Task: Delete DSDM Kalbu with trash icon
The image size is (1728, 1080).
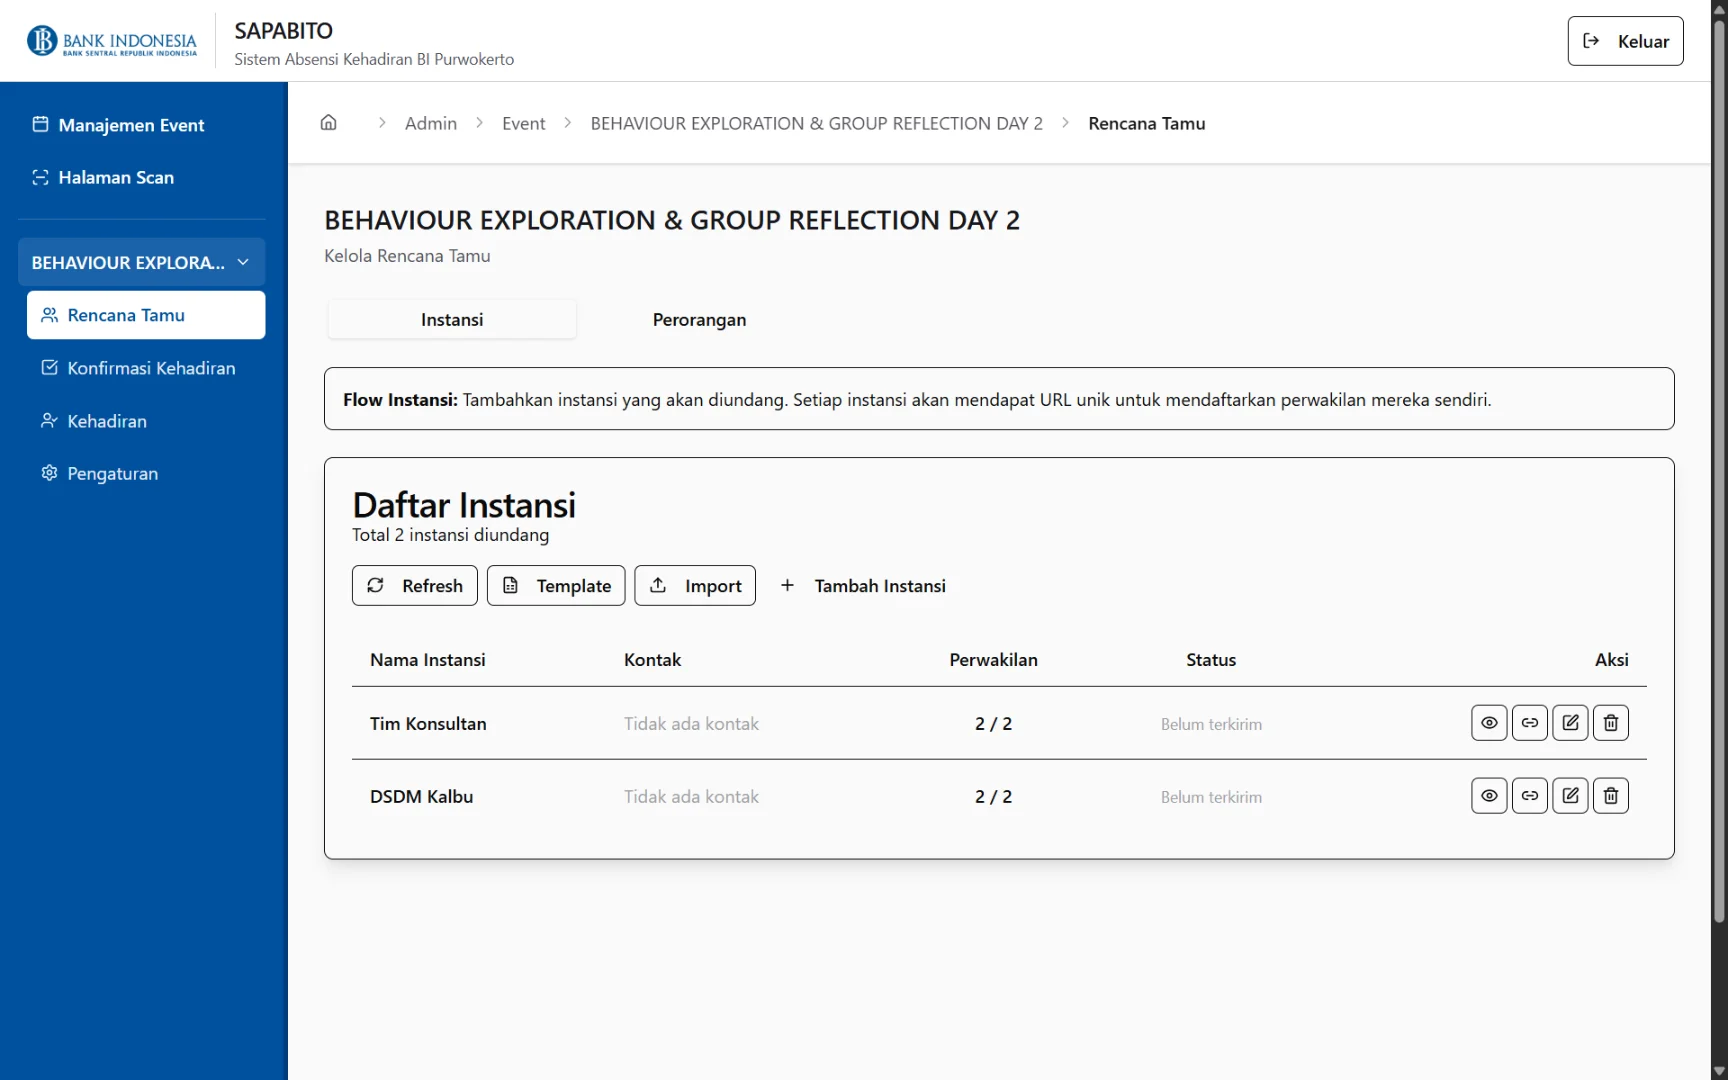Action: pyautogui.click(x=1611, y=796)
